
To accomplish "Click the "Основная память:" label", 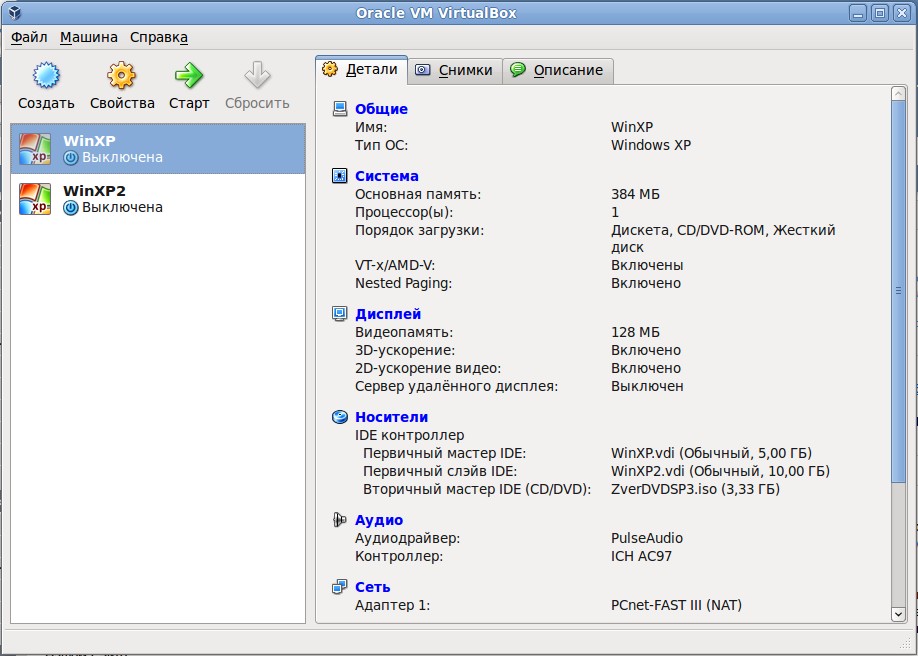I will tap(417, 194).
